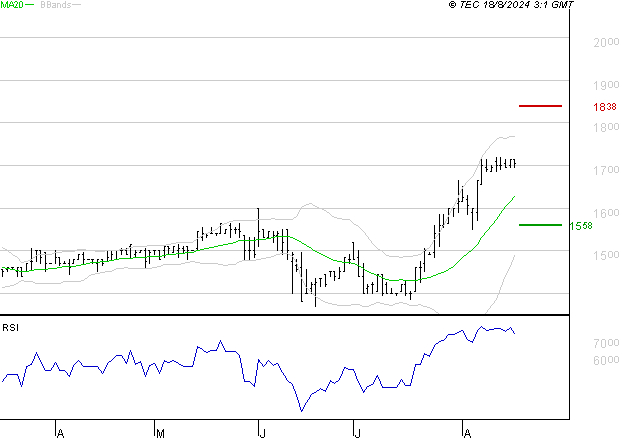Click the second J month axis label
627x440 pixels.
pos(357,434)
